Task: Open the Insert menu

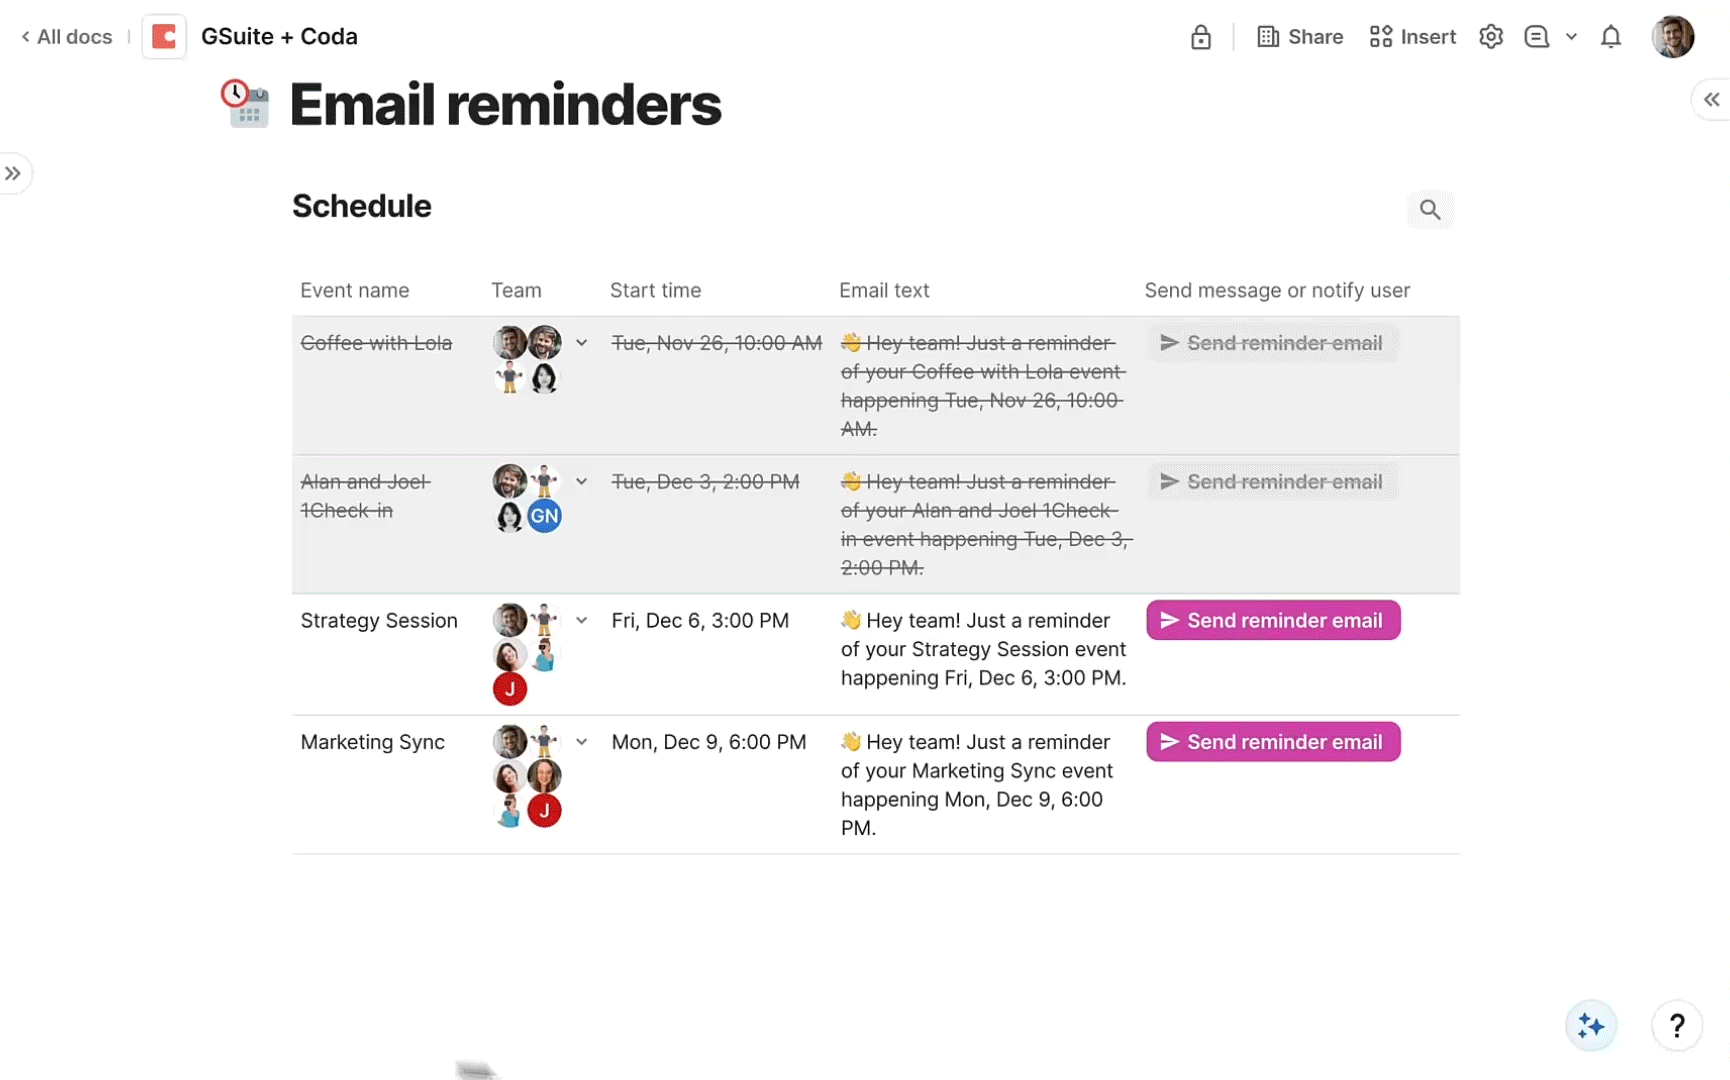Action: click(1412, 37)
